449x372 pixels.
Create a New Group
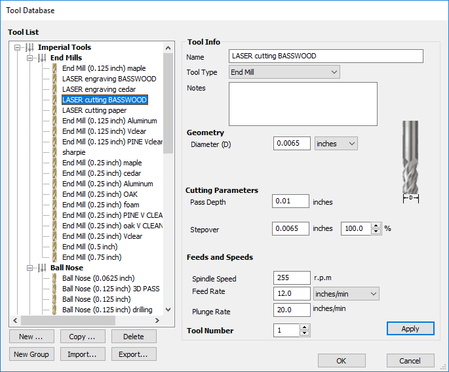(x=32, y=354)
